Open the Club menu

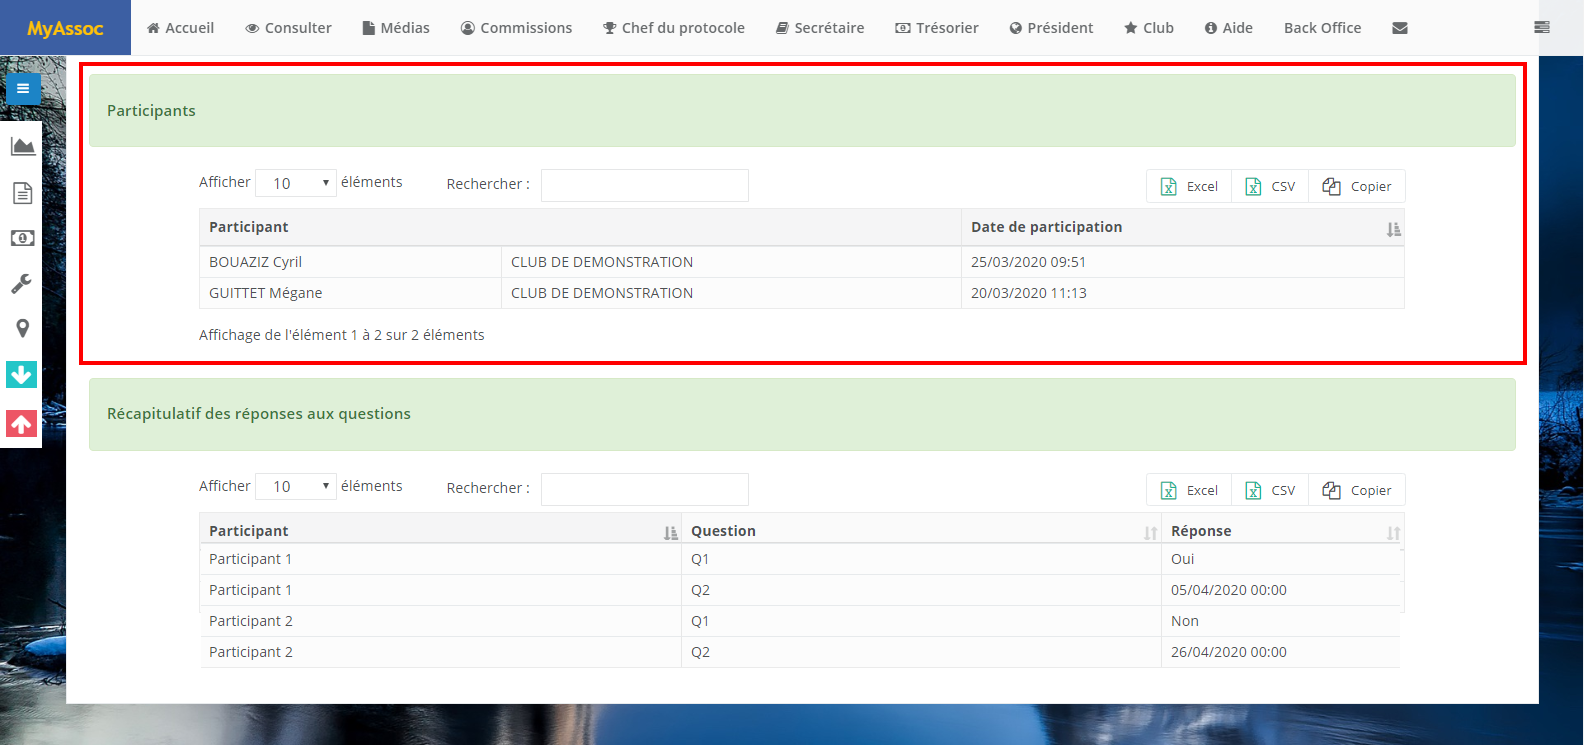(1149, 28)
